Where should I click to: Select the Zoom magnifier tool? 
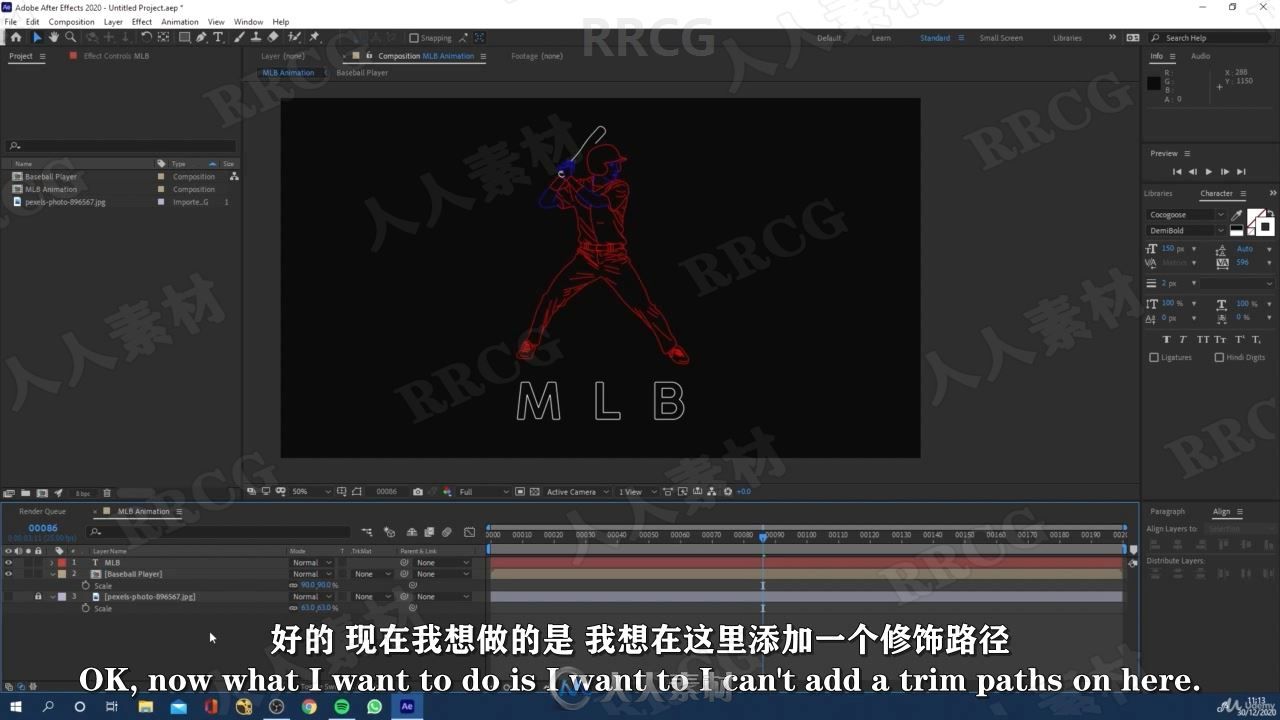70,37
